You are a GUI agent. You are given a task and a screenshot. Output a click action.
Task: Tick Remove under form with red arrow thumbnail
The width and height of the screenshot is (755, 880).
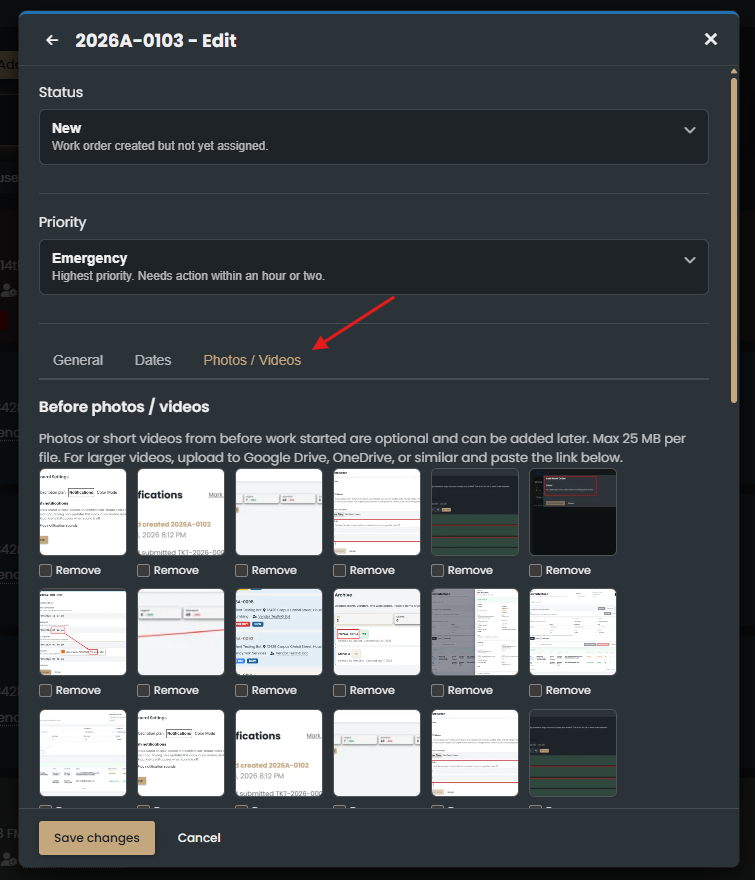pos(45,691)
